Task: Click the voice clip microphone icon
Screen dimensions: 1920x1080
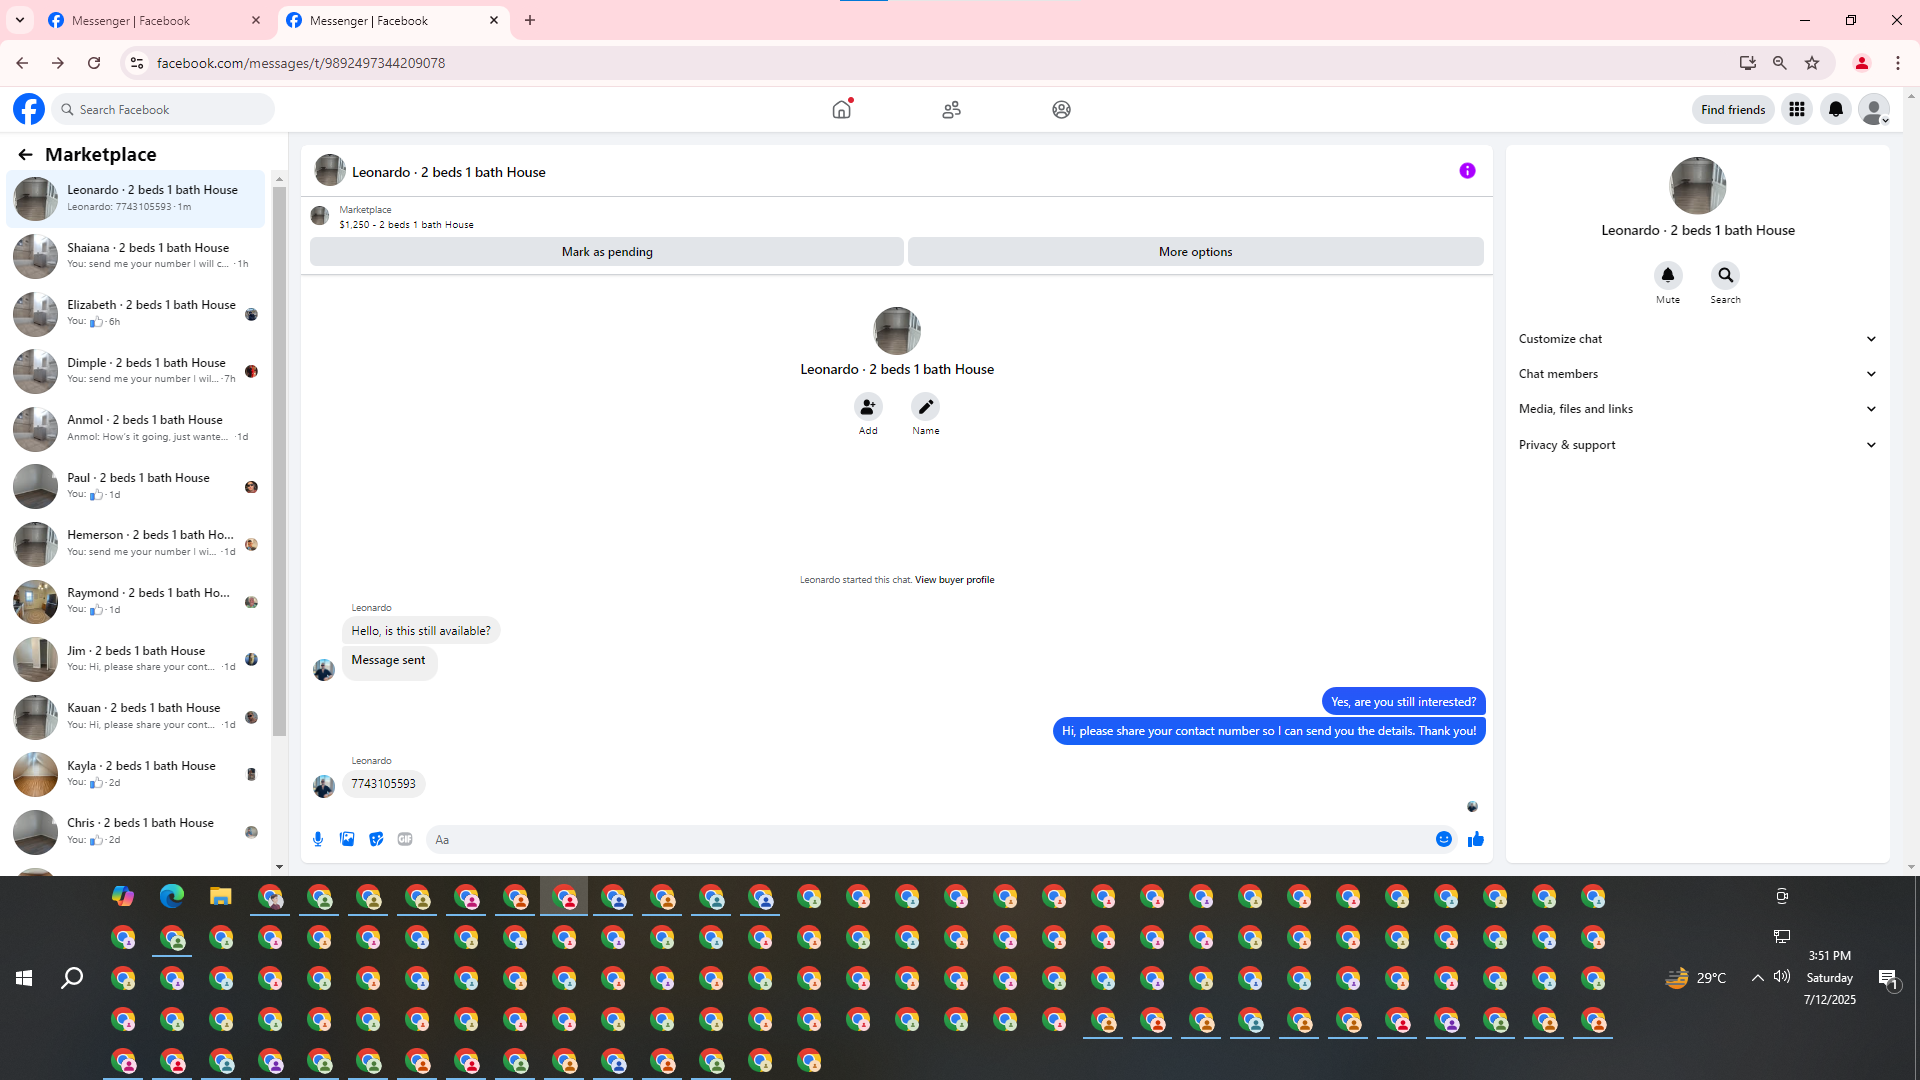Action: pos(318,839)
